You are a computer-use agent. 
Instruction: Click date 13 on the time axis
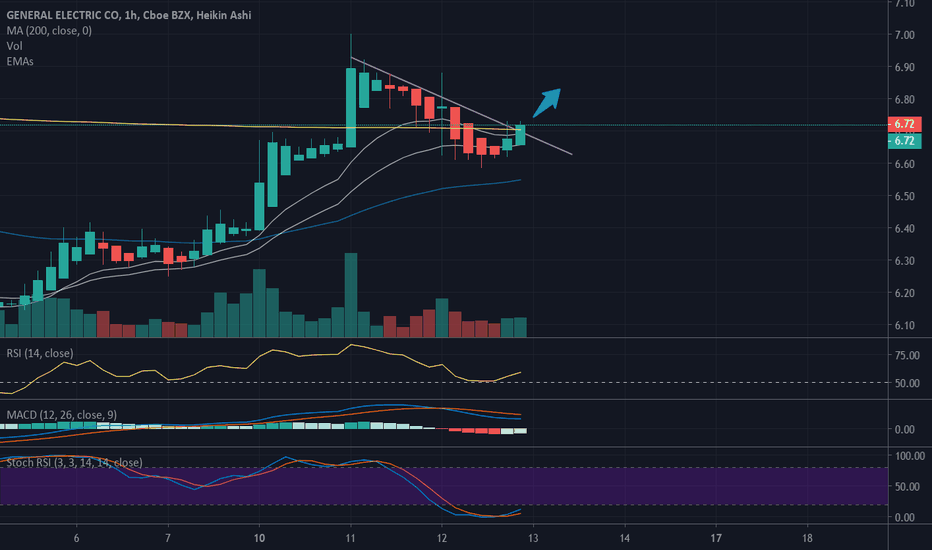click(x=533, y=538)
